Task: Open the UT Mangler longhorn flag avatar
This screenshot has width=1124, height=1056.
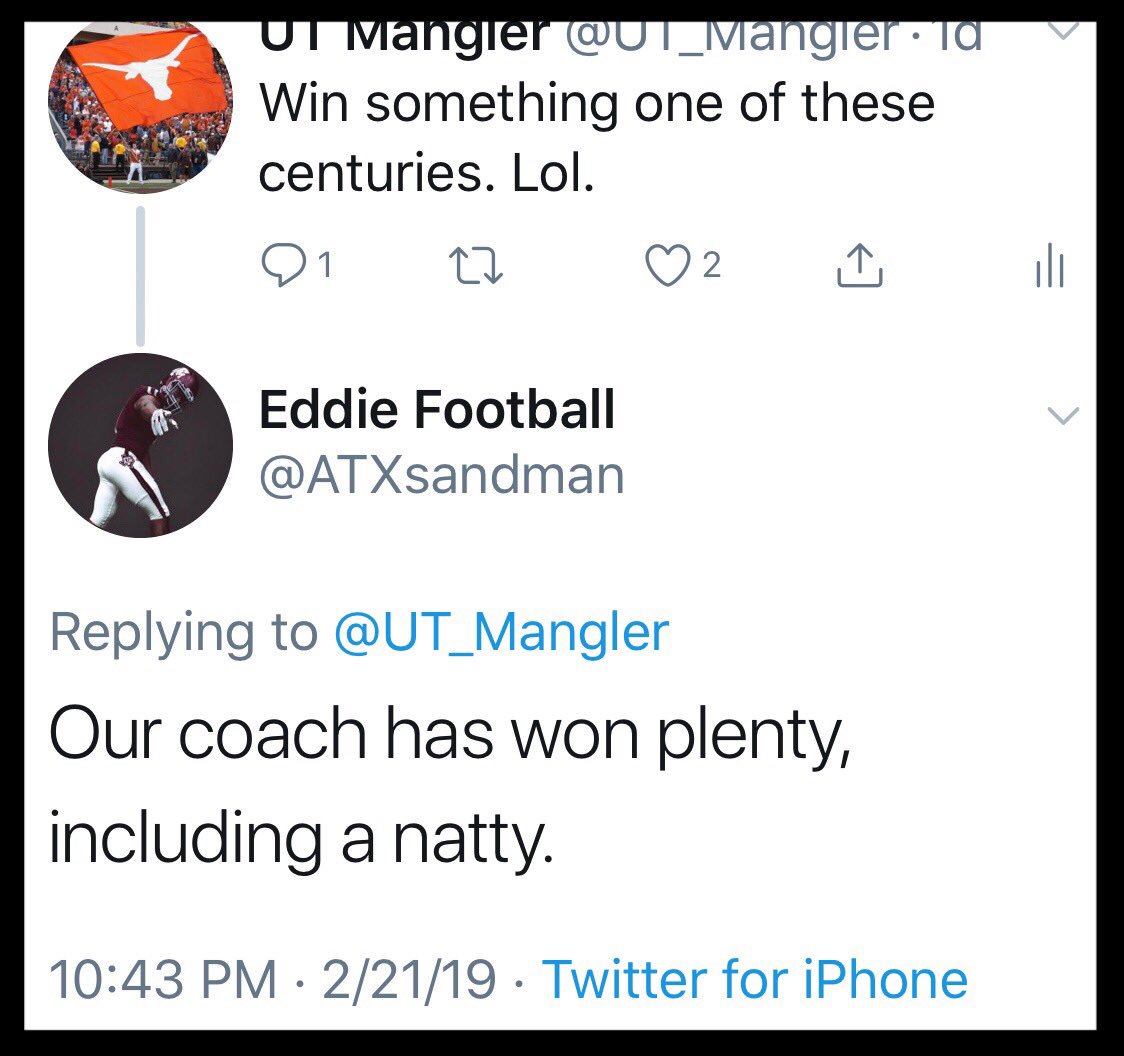Action: tap(140, 108)
